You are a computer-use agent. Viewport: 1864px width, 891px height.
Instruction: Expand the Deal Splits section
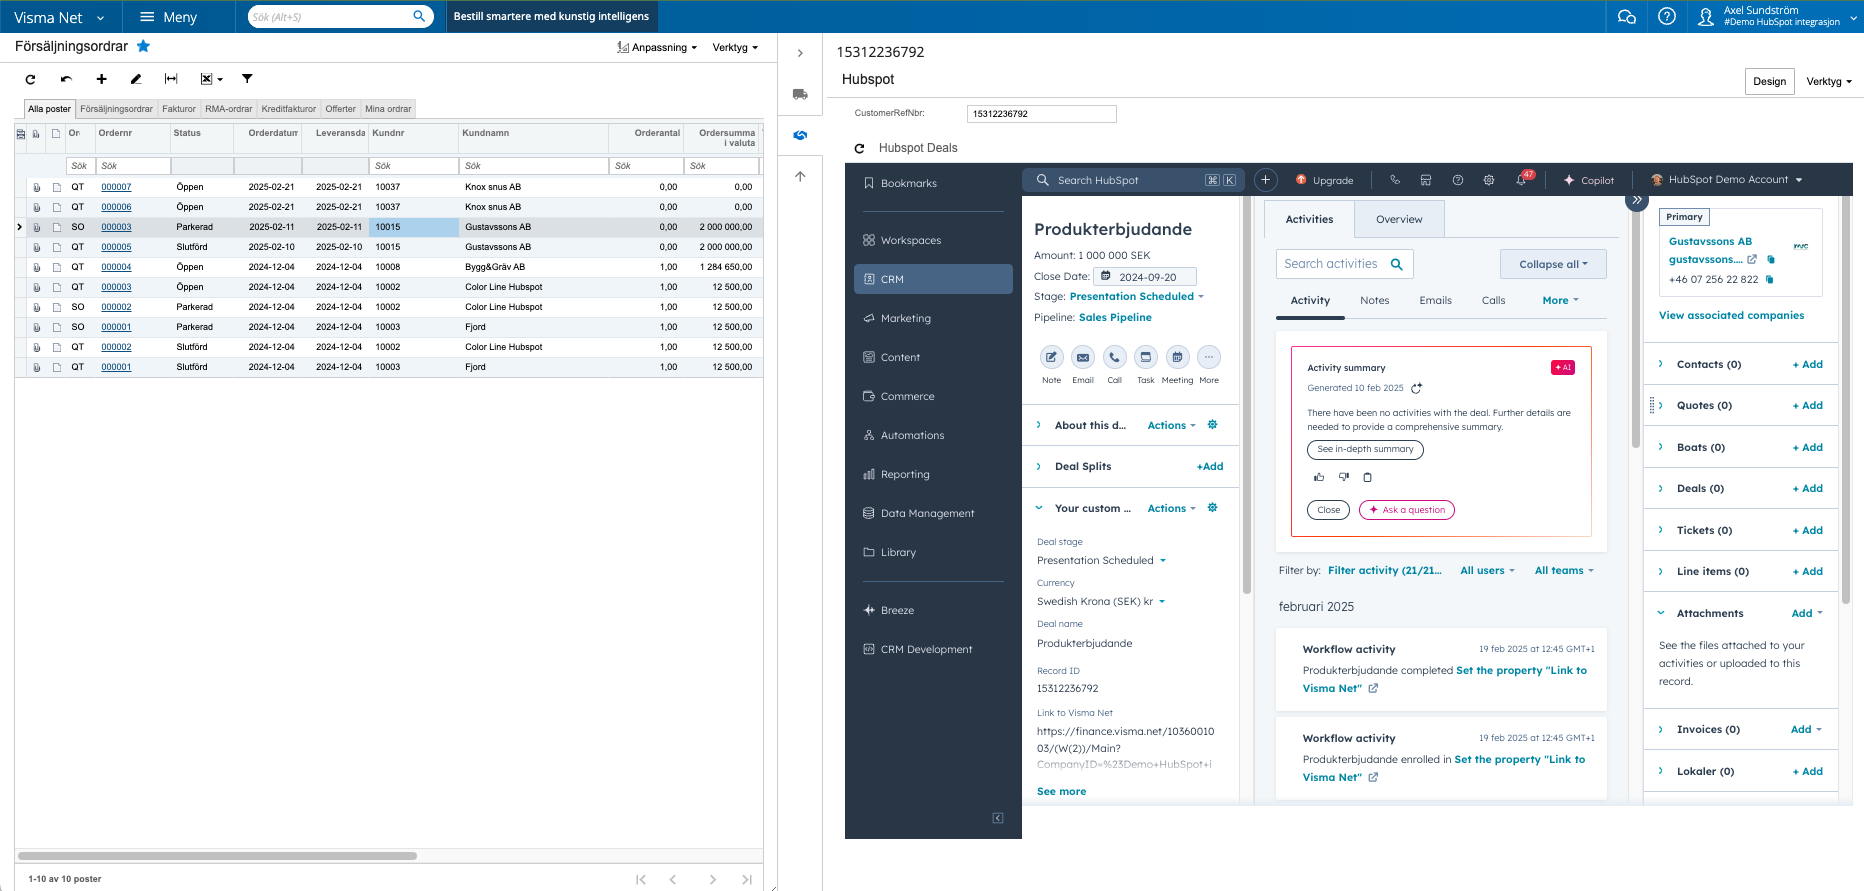[1039, 466]
